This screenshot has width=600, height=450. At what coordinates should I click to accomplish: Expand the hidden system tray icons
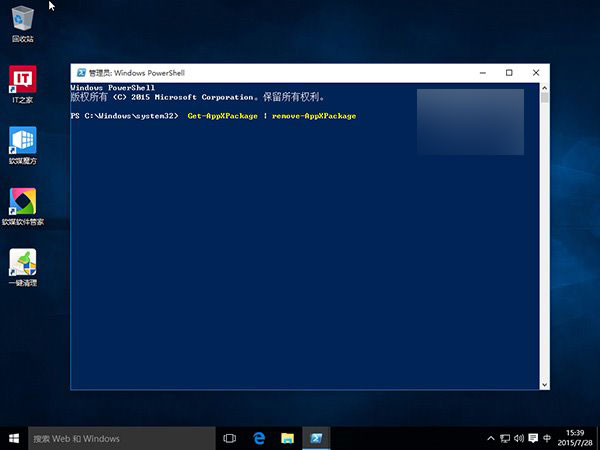click(490, 438)
